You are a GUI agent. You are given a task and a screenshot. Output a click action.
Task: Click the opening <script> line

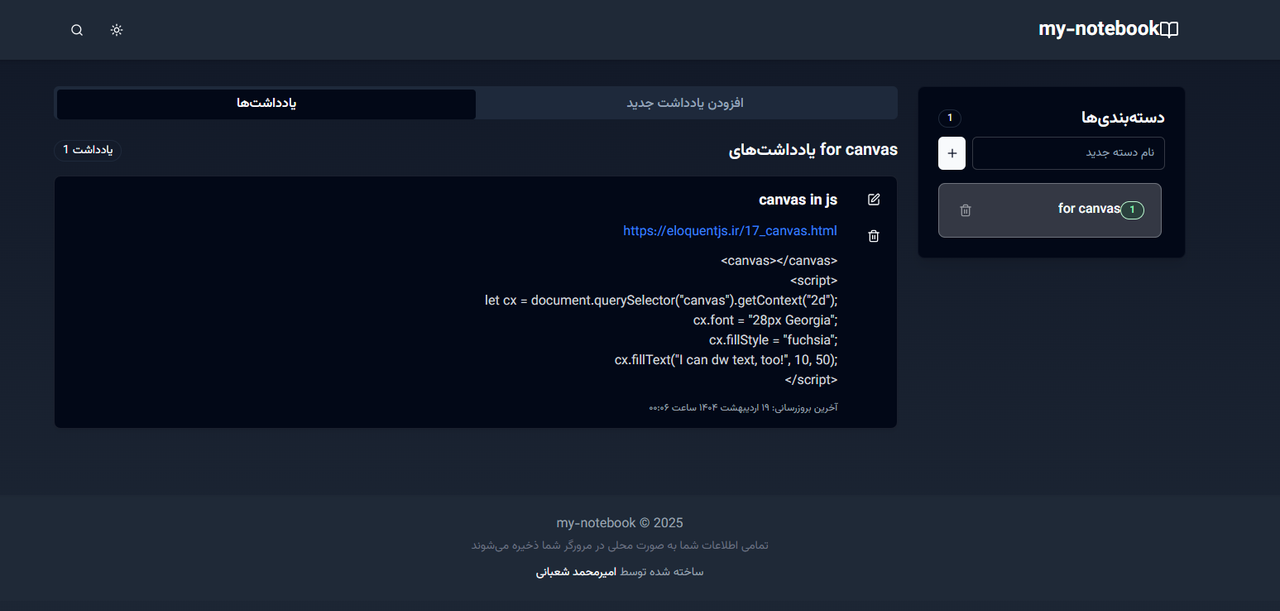click(814, 280)
